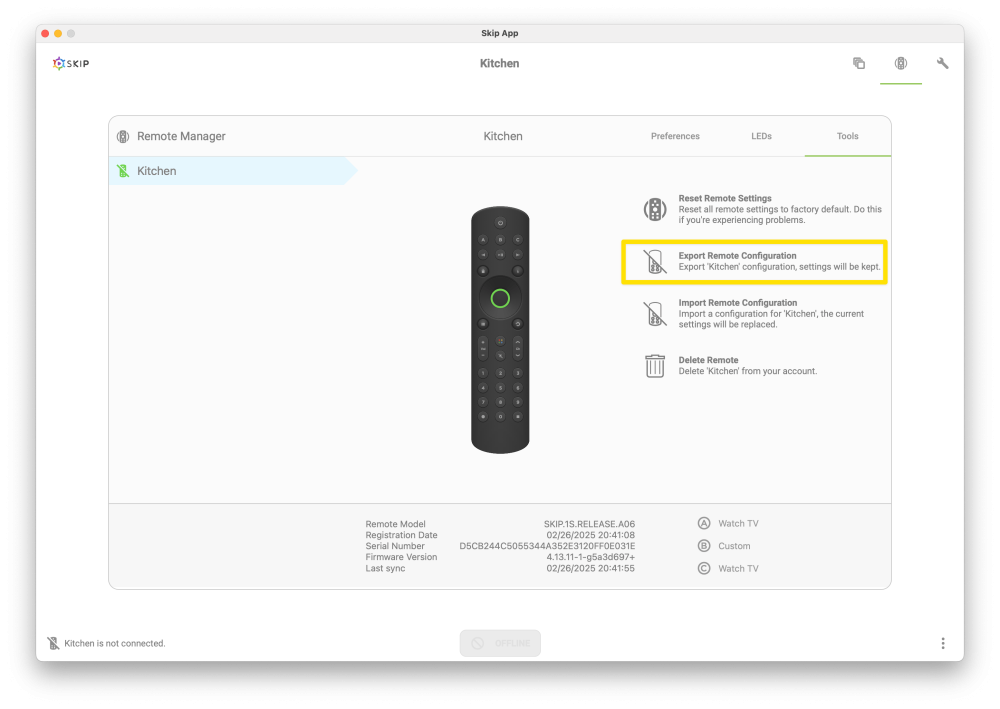Click the 'Last sync' label
Viewport: 1000px width, 709px height.
(385, 568)
